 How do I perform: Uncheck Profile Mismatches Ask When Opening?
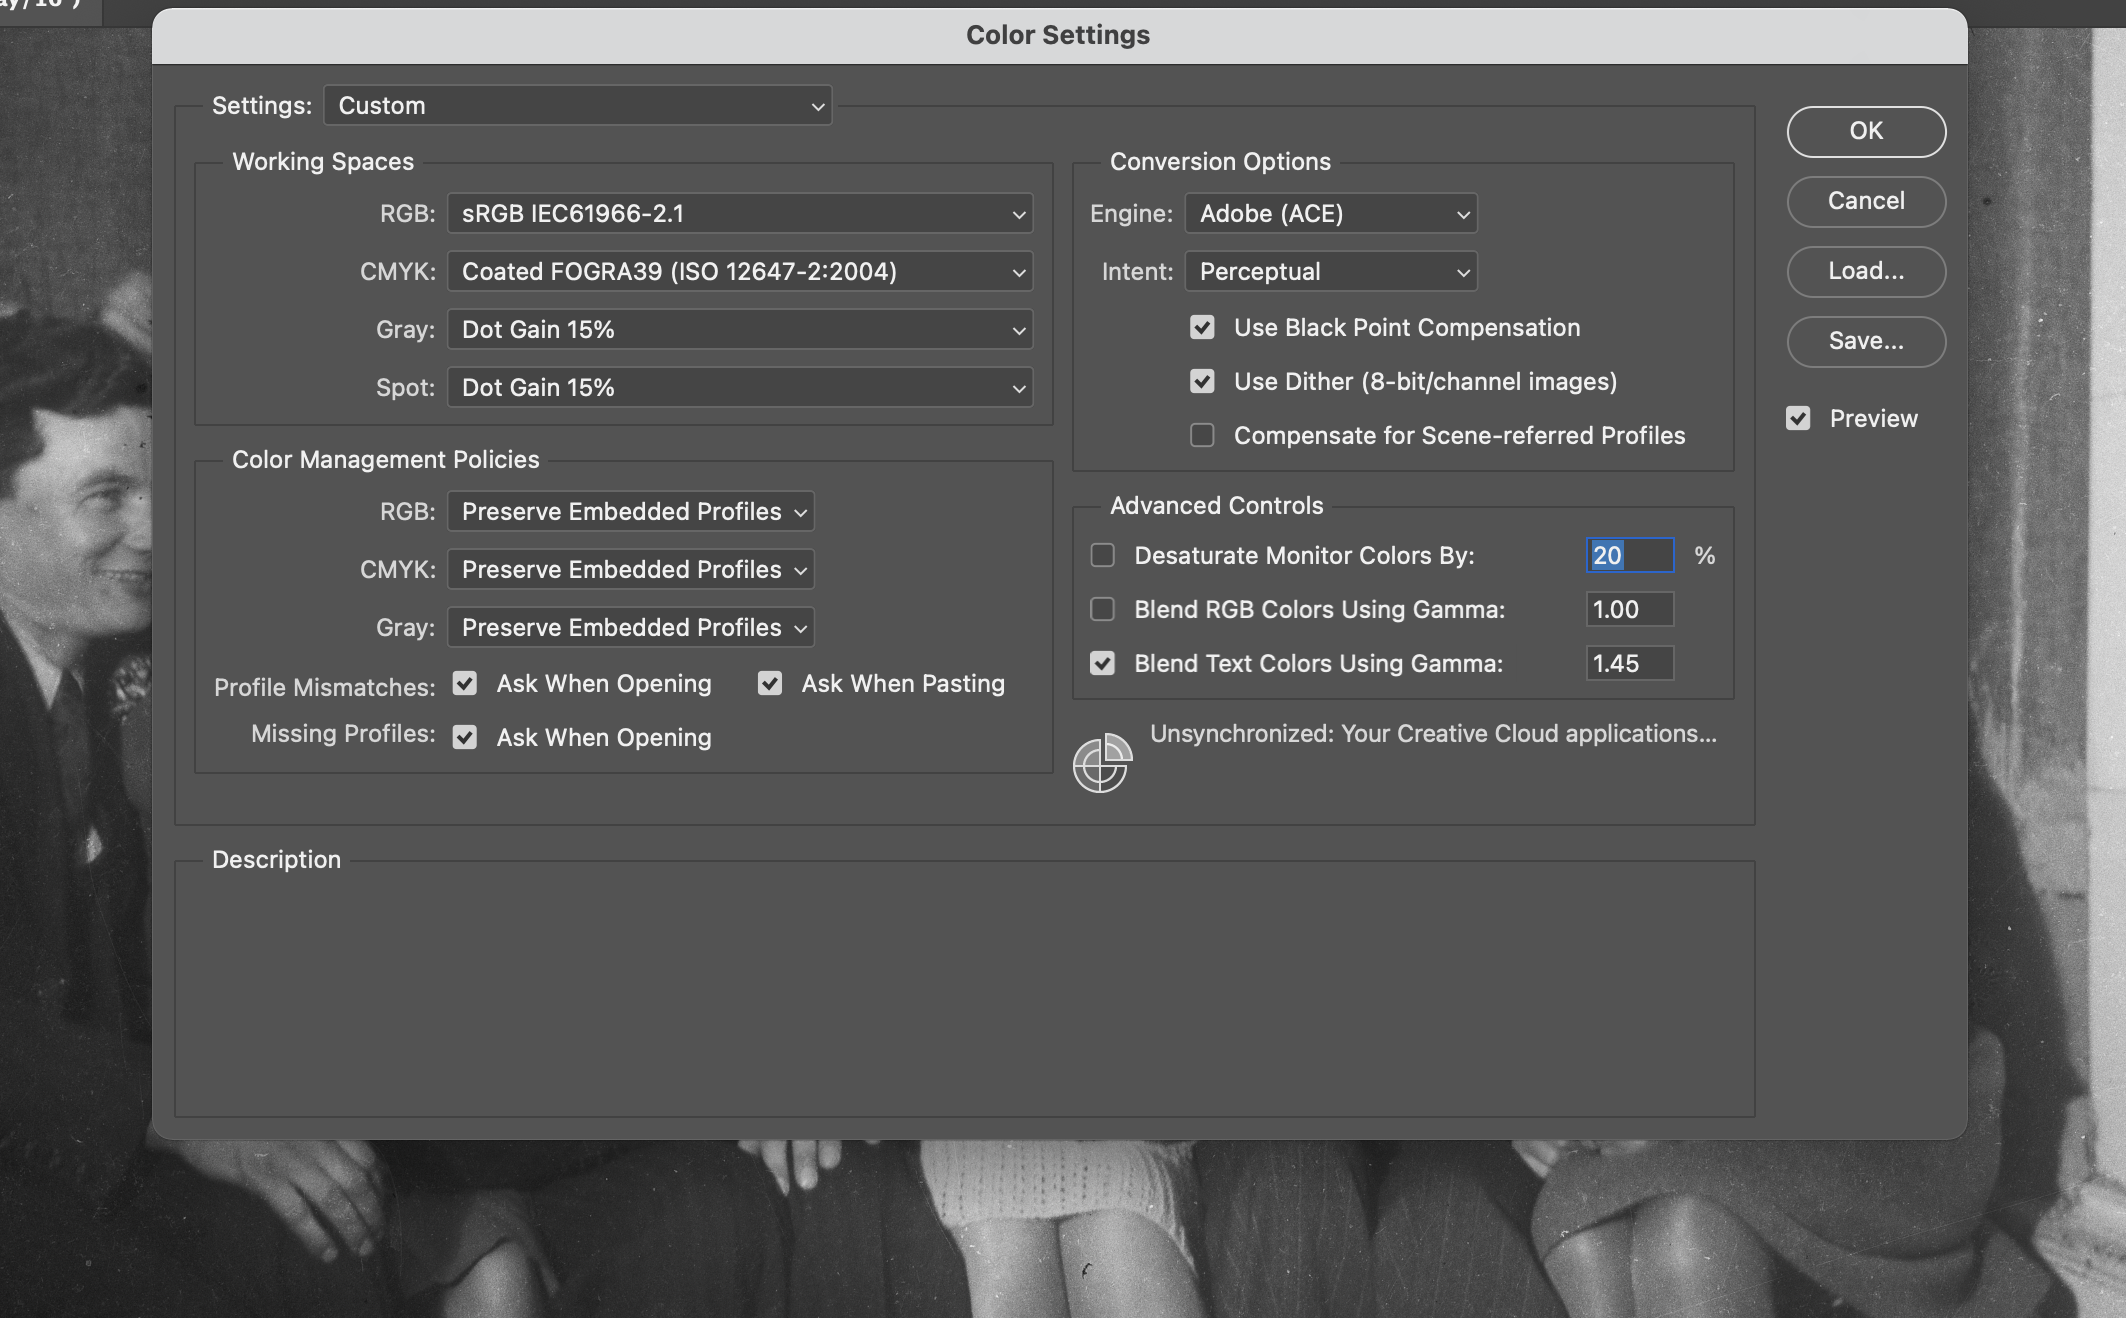pyautogui.click(x=465, y=684)
